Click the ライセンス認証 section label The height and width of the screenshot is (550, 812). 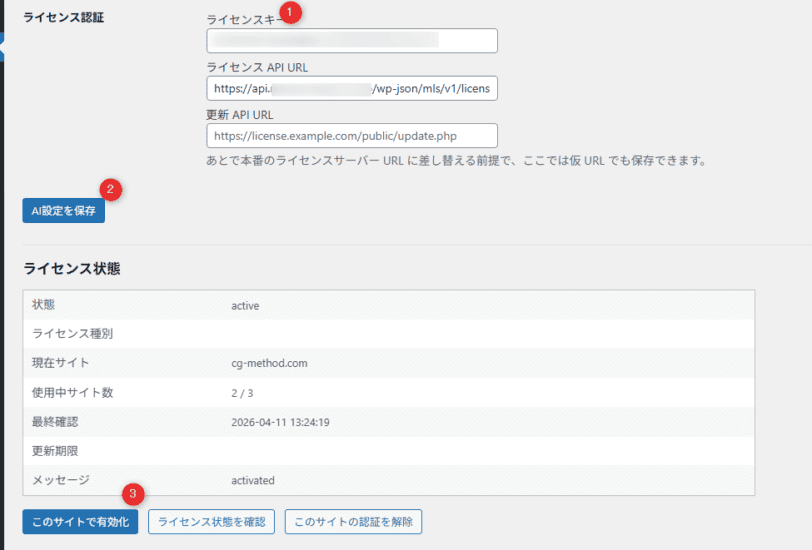point(66,19)
